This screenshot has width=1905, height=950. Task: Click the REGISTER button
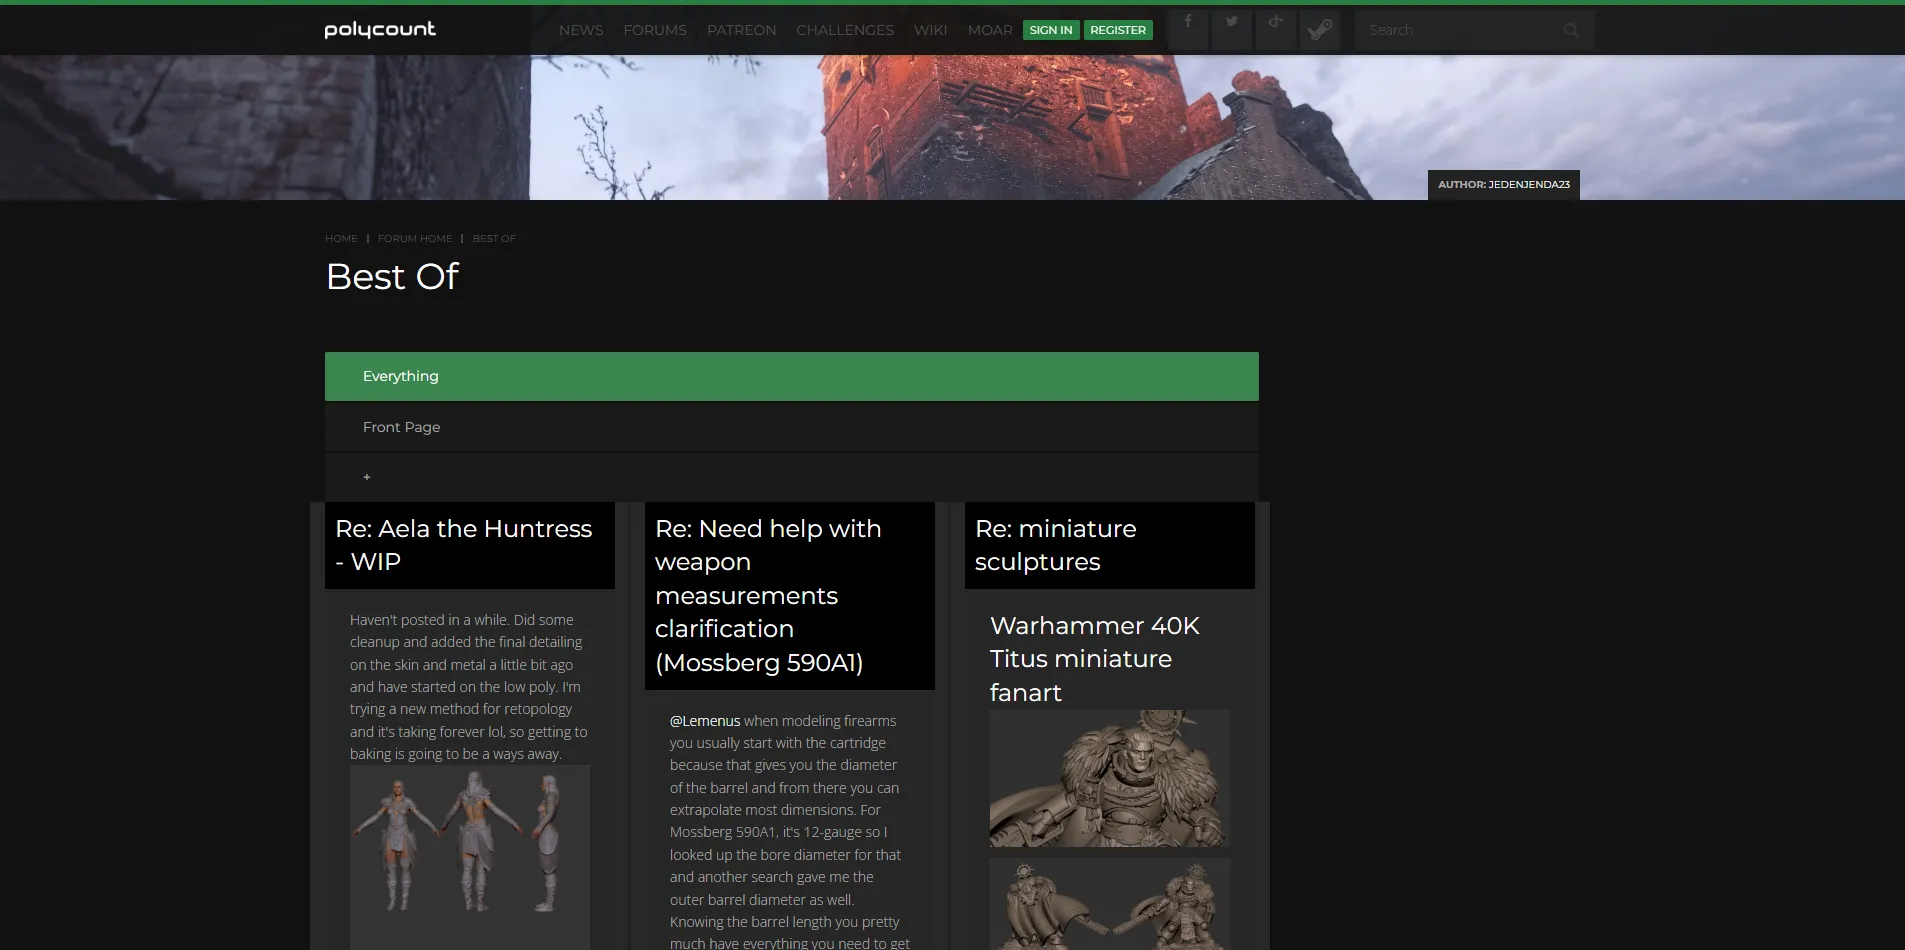click(1117, 30)
